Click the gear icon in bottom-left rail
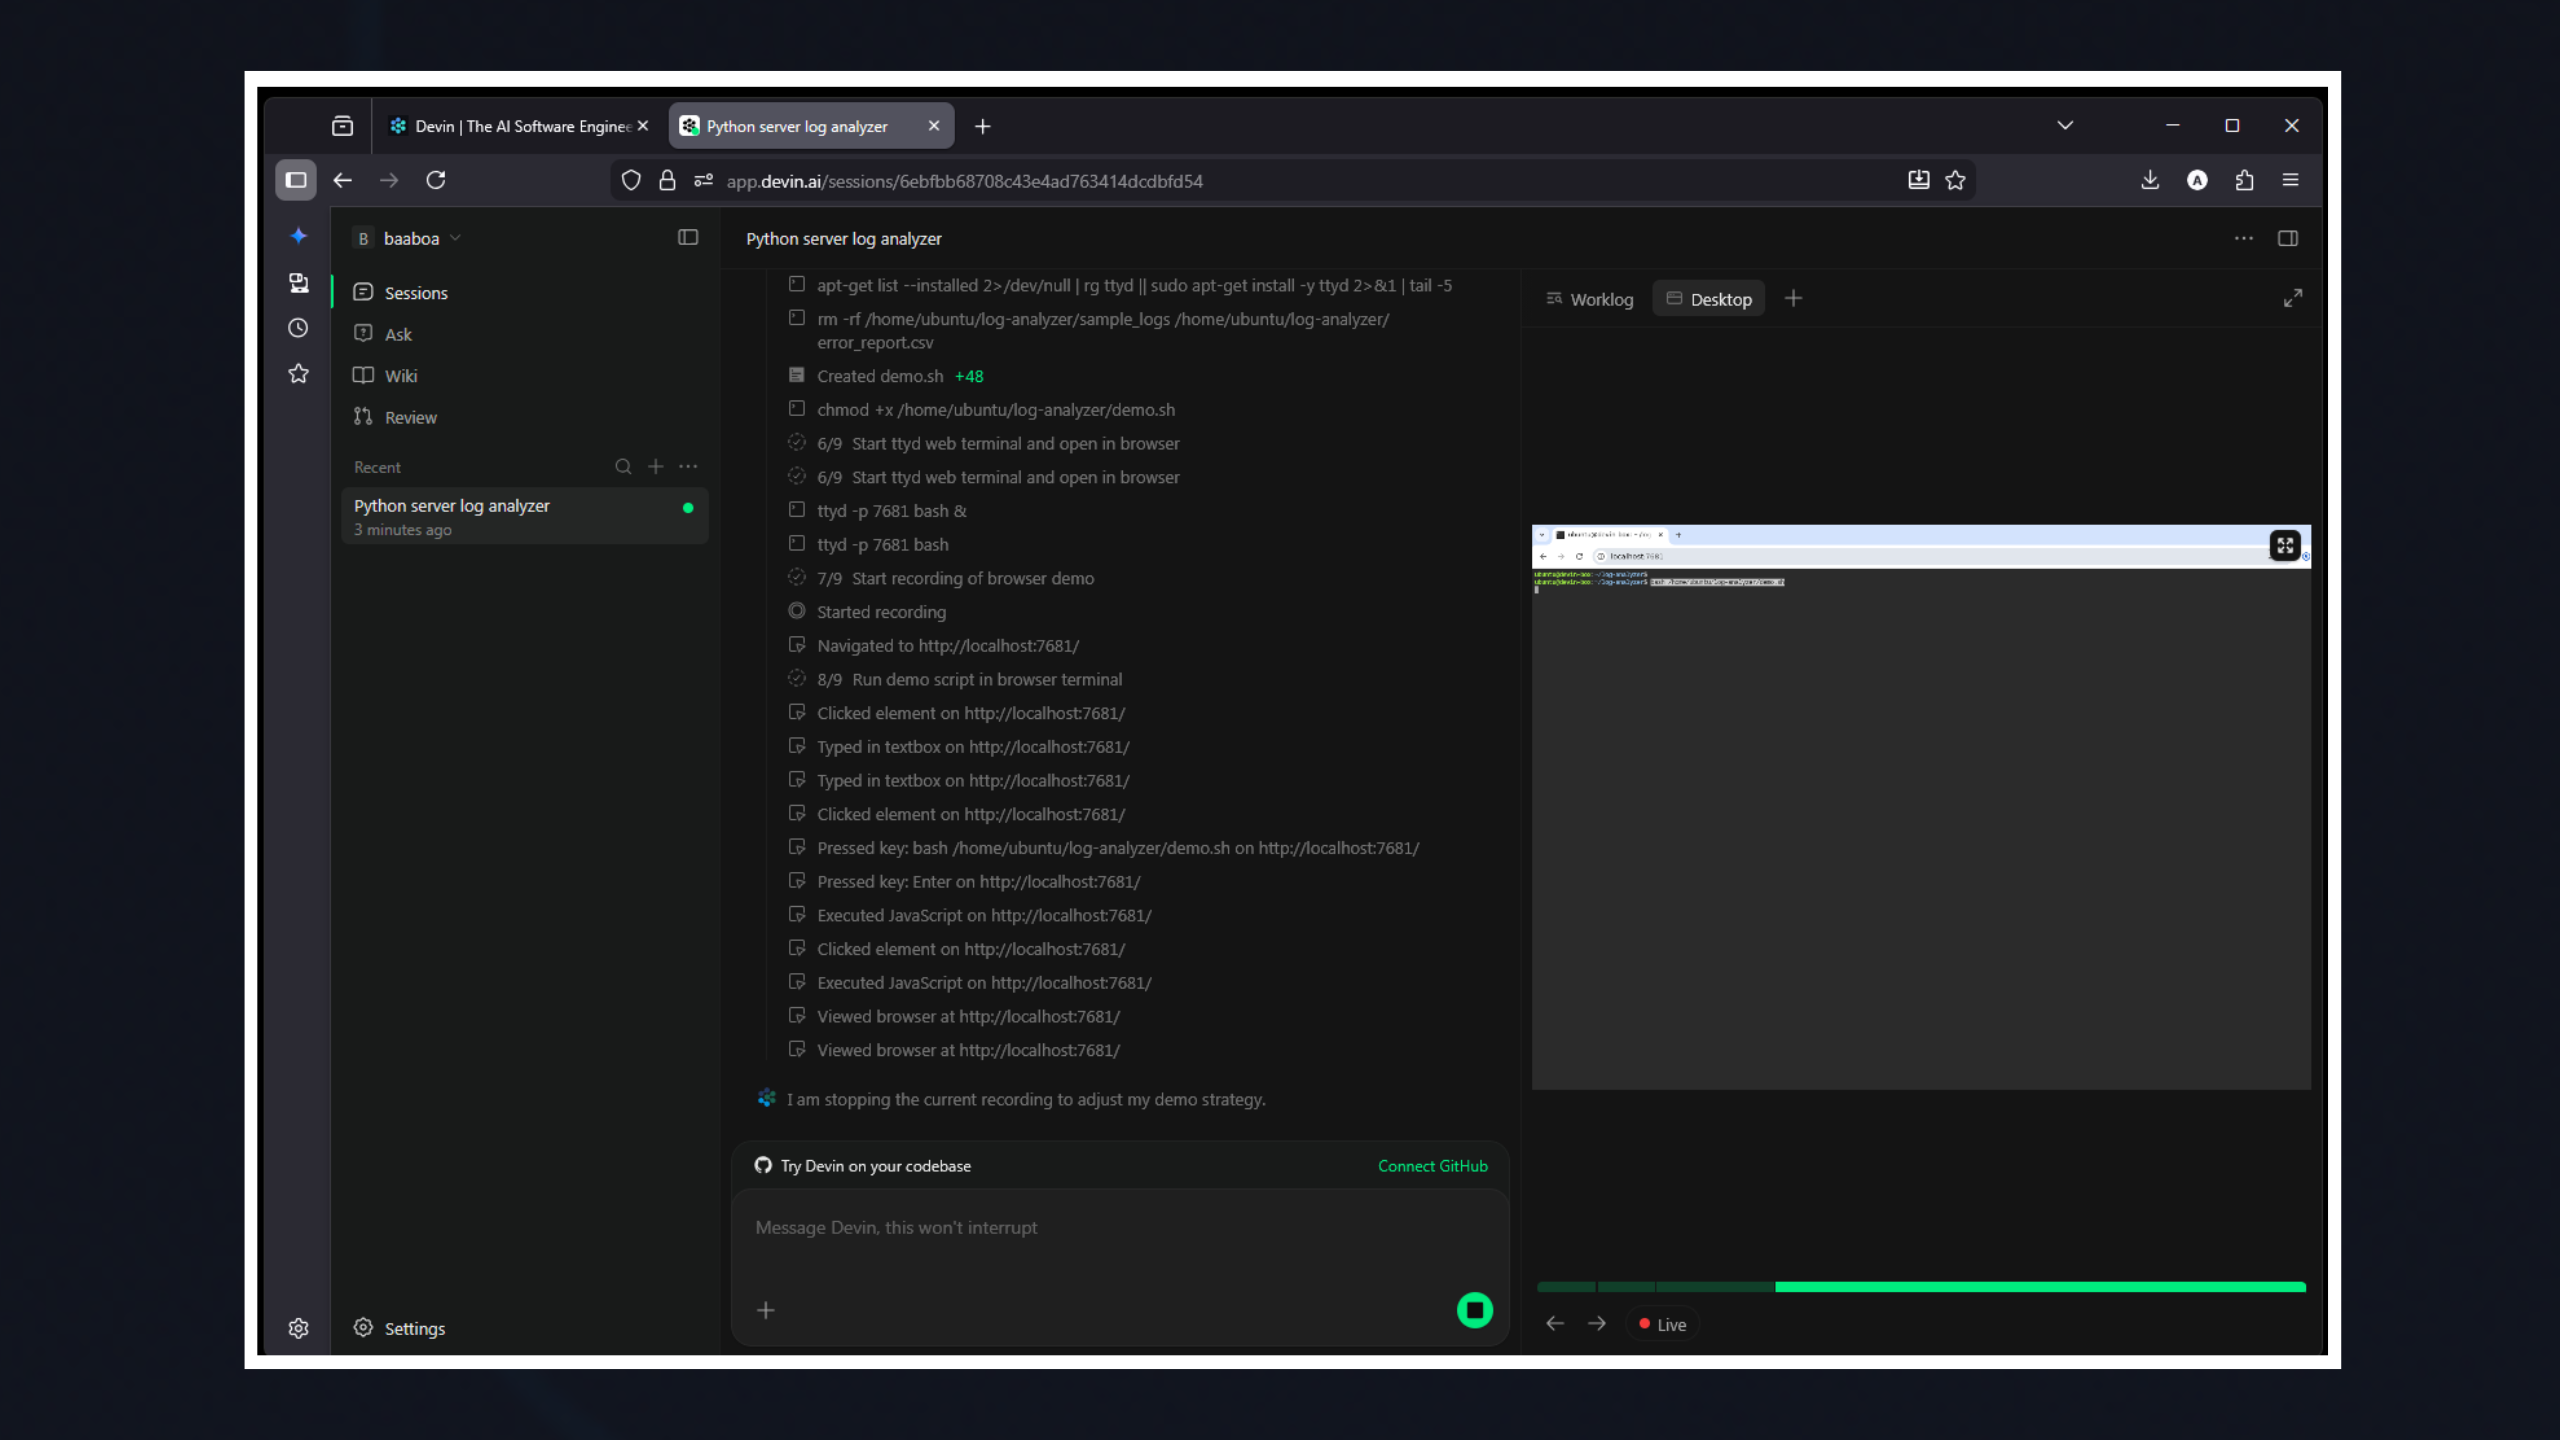The width and height of the screenshot is (2560, 1440). point(298,1328)
